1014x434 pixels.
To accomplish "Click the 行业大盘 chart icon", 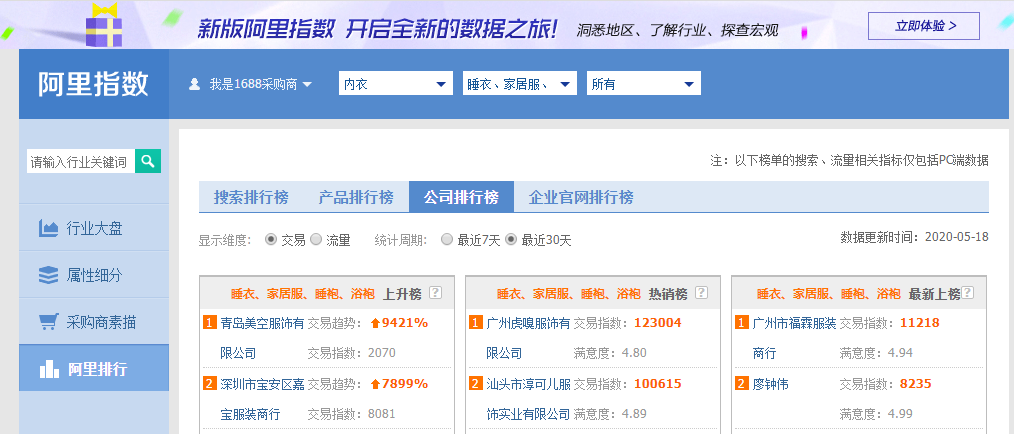I will 48,228.
